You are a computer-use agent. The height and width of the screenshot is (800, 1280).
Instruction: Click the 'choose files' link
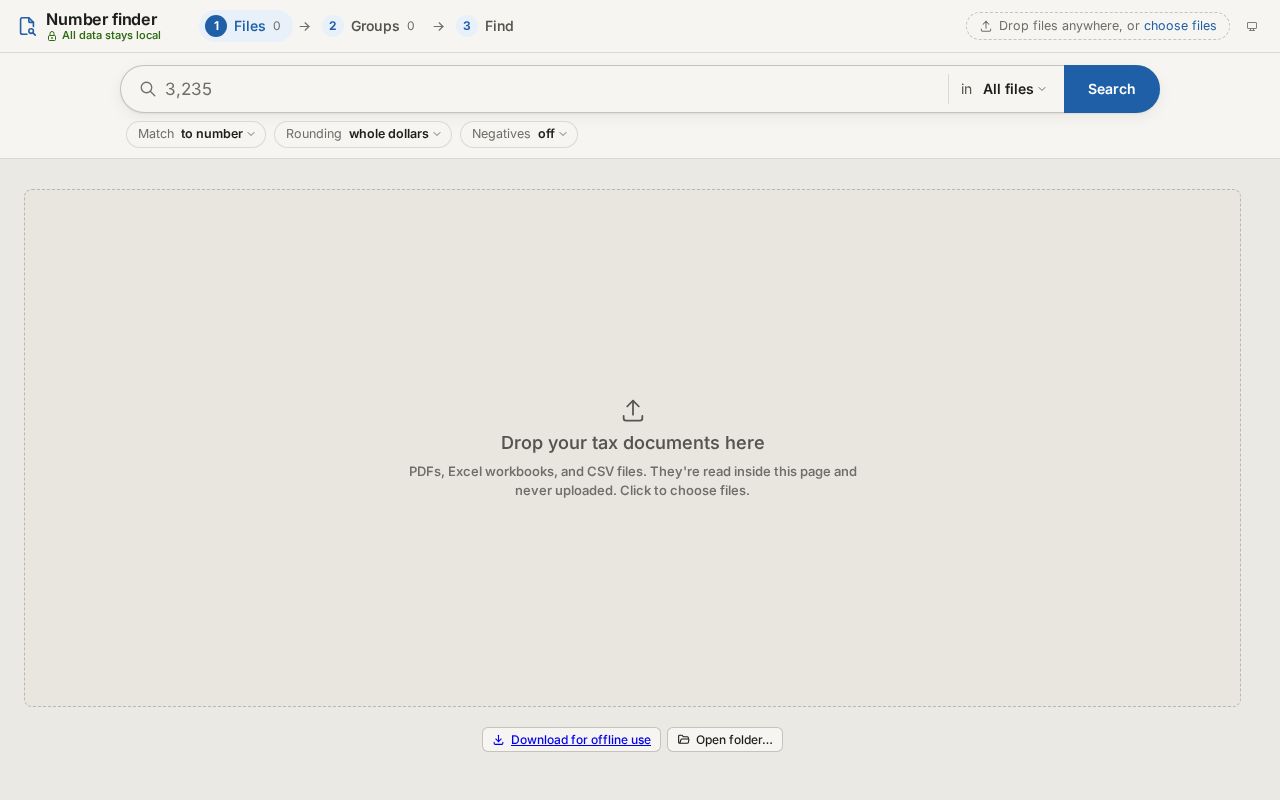point(1180,26)
